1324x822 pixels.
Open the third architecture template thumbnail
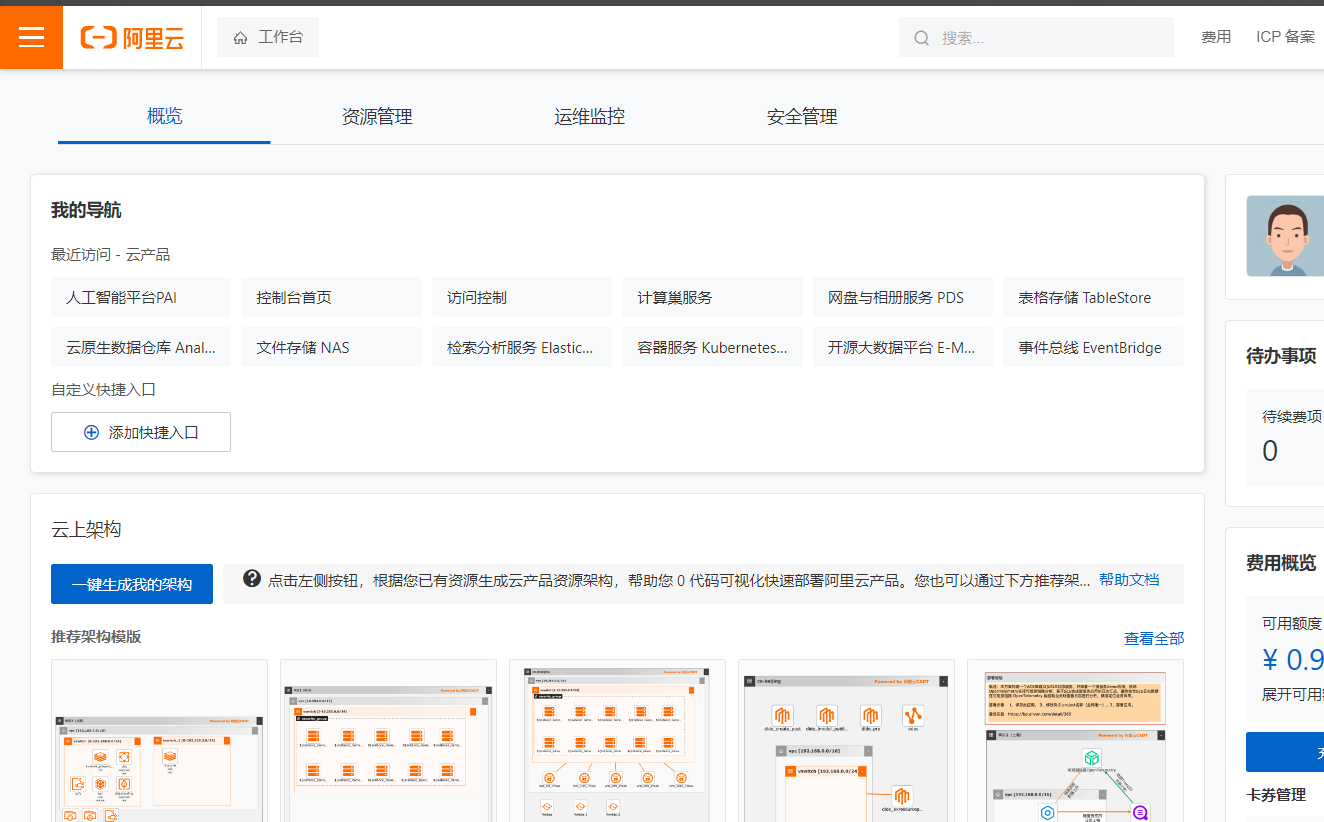[x=617, y=740]
